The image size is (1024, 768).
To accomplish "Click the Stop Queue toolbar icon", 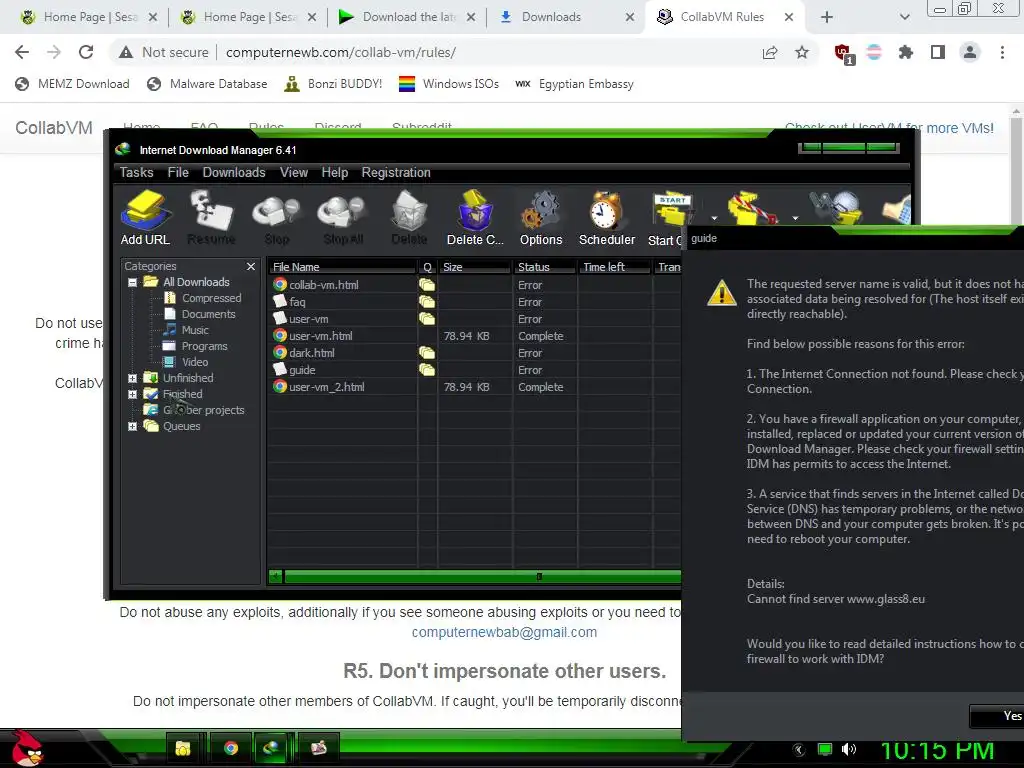I will click(752, 209).
